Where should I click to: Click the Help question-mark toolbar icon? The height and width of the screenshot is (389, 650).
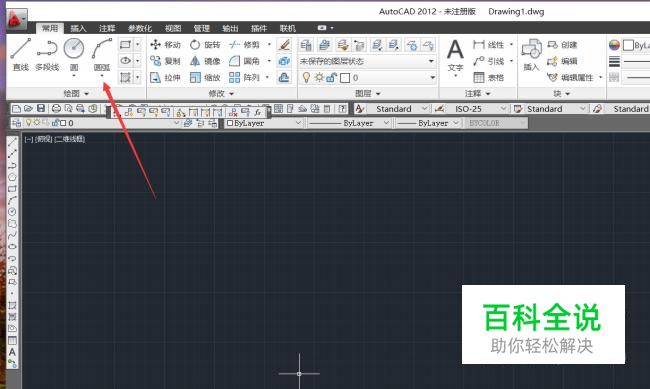342,109
